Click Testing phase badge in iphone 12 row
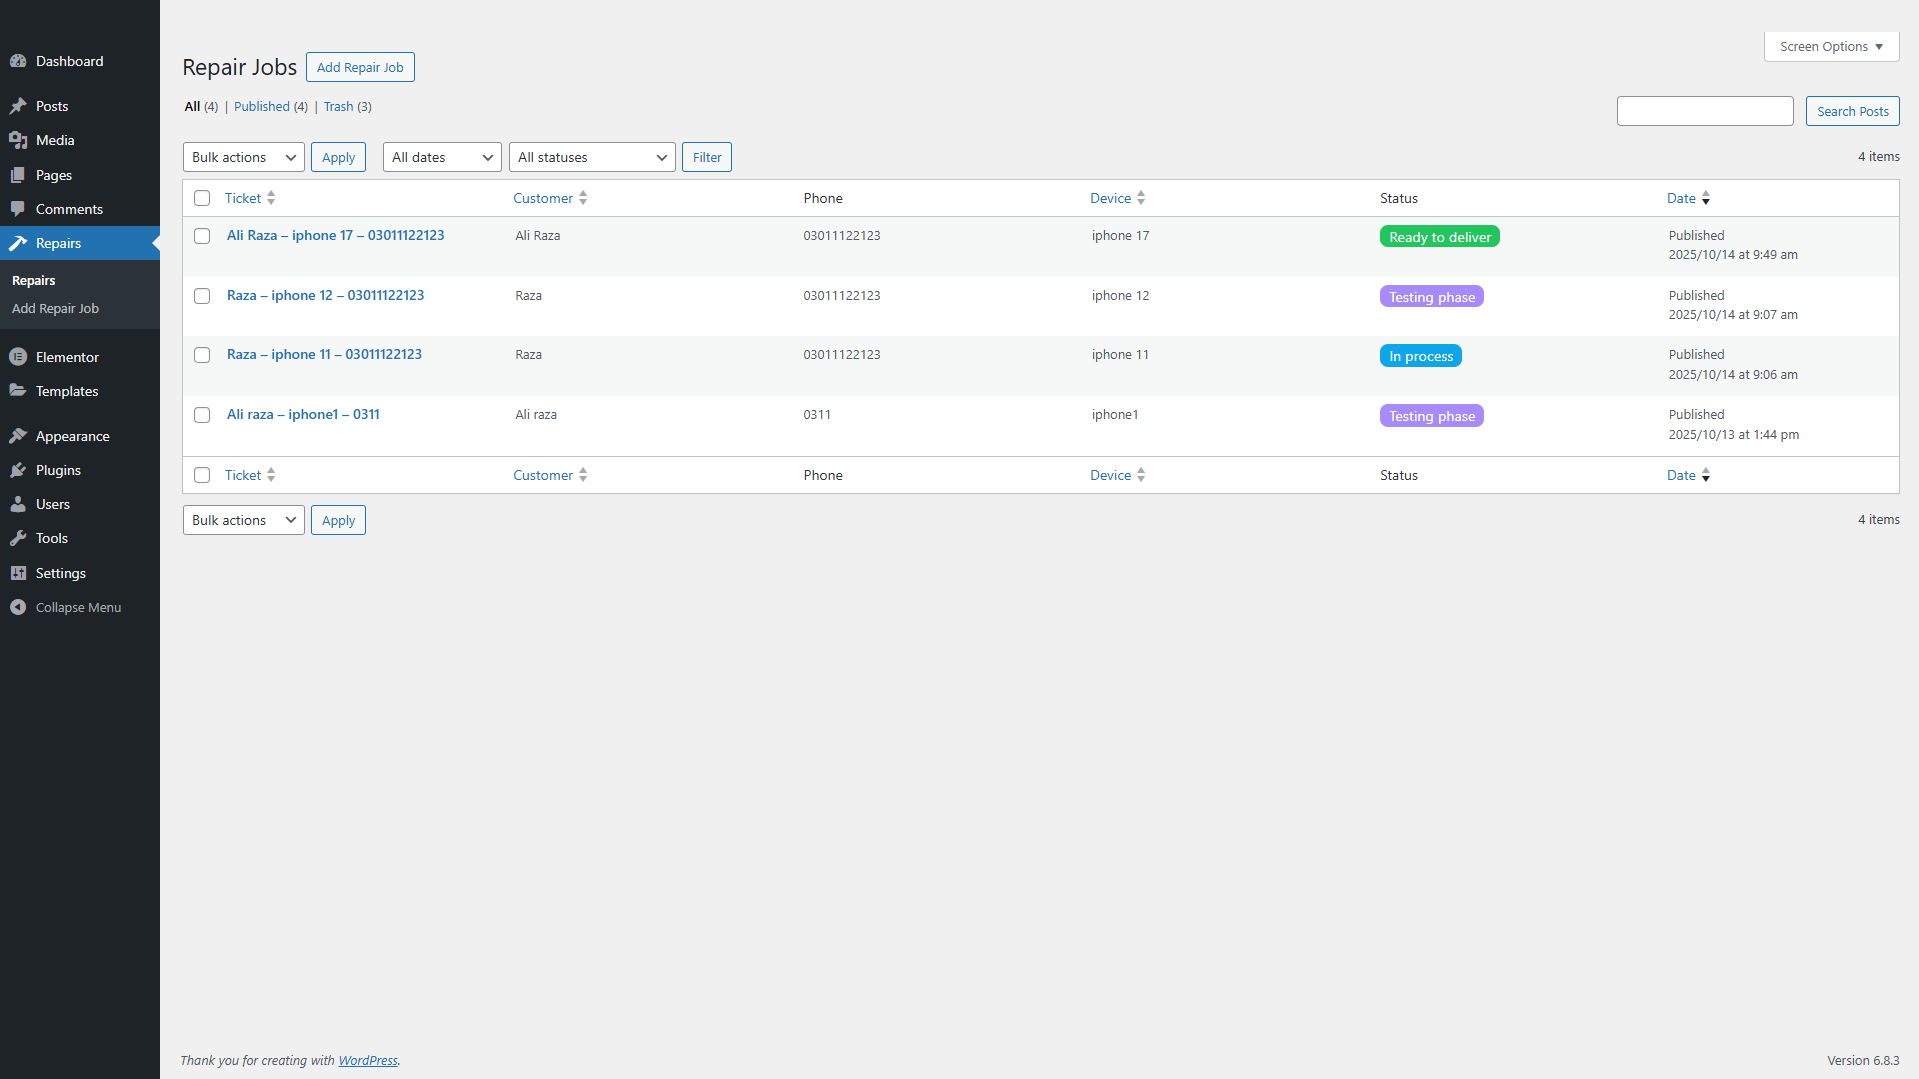This screenshot has width=1919, height=1079. (1431, 297)
